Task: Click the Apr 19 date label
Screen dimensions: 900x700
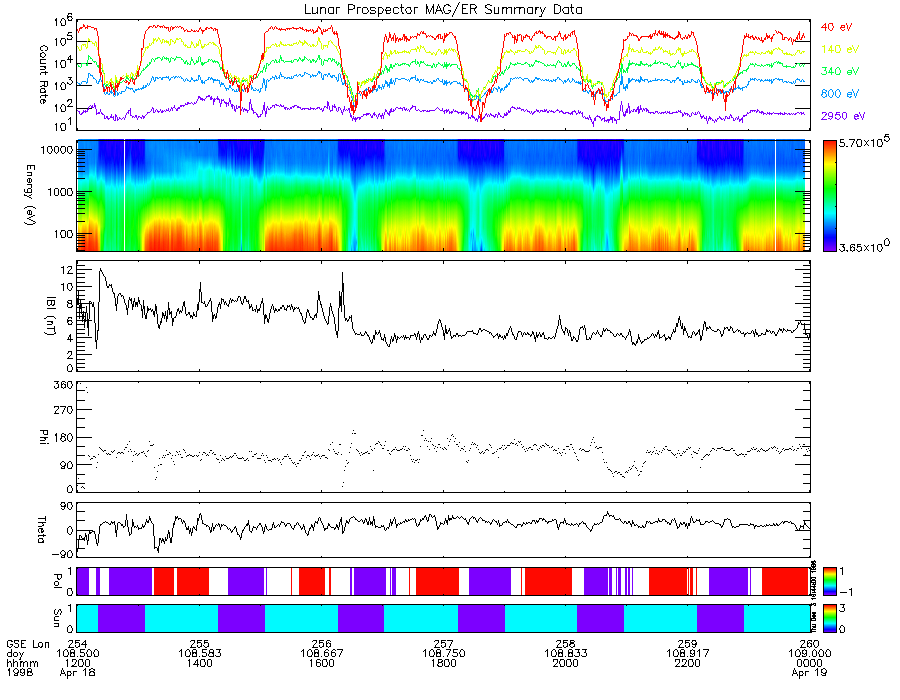Action: click(809, 672)
